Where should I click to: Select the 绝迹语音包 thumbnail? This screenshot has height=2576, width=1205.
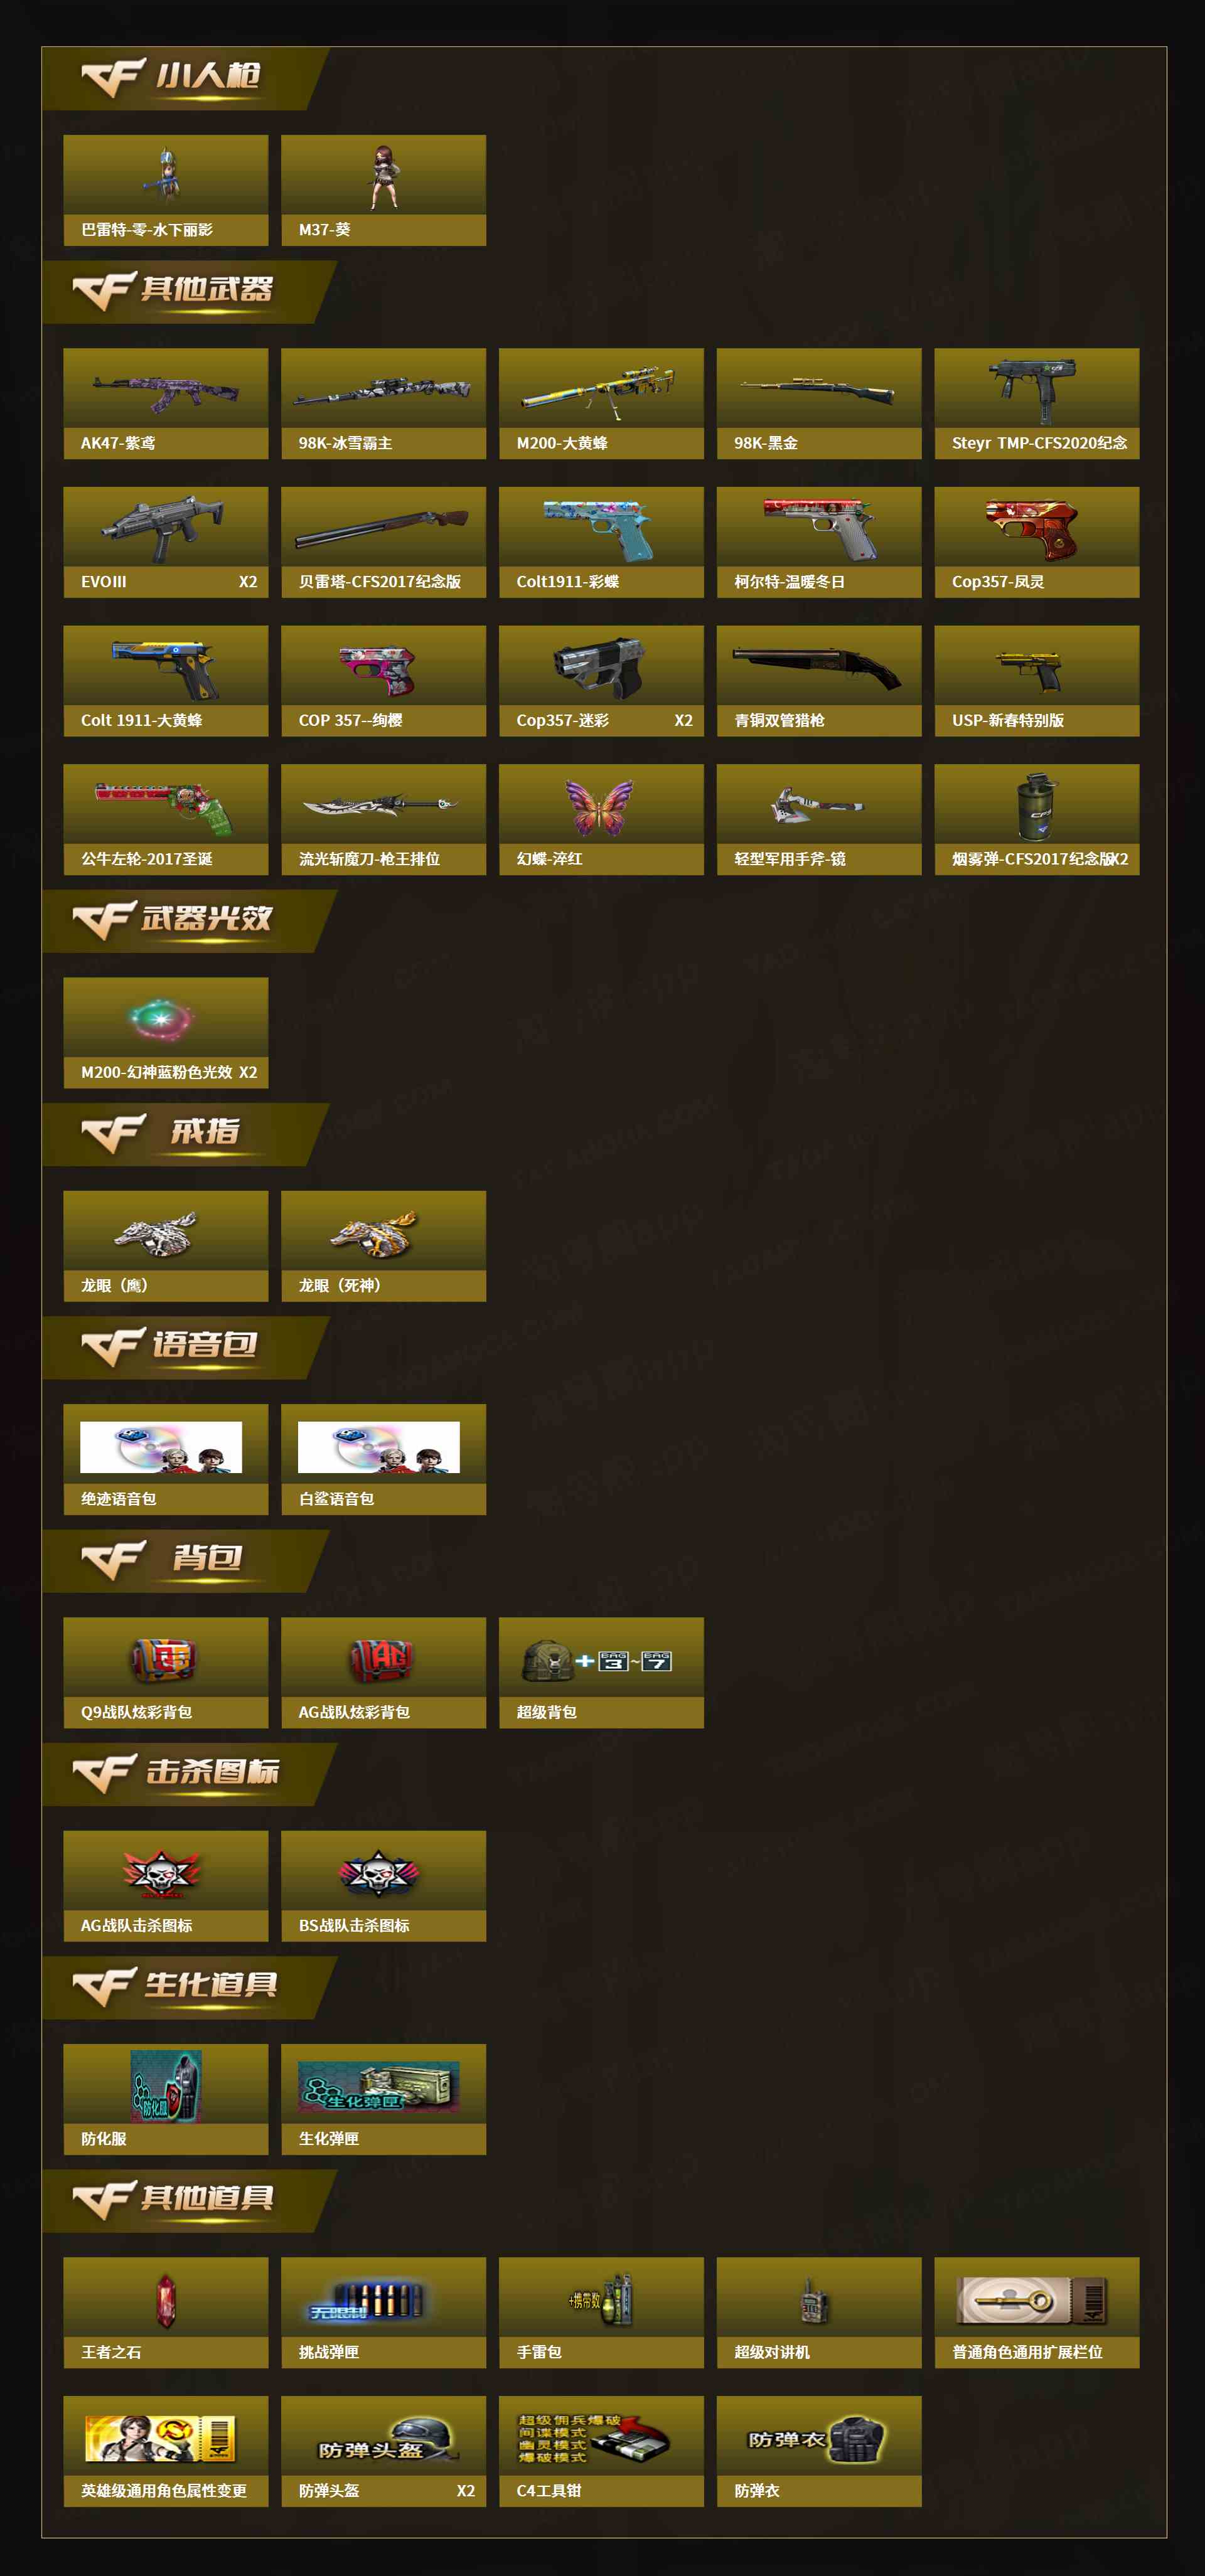pos(161,1447)
